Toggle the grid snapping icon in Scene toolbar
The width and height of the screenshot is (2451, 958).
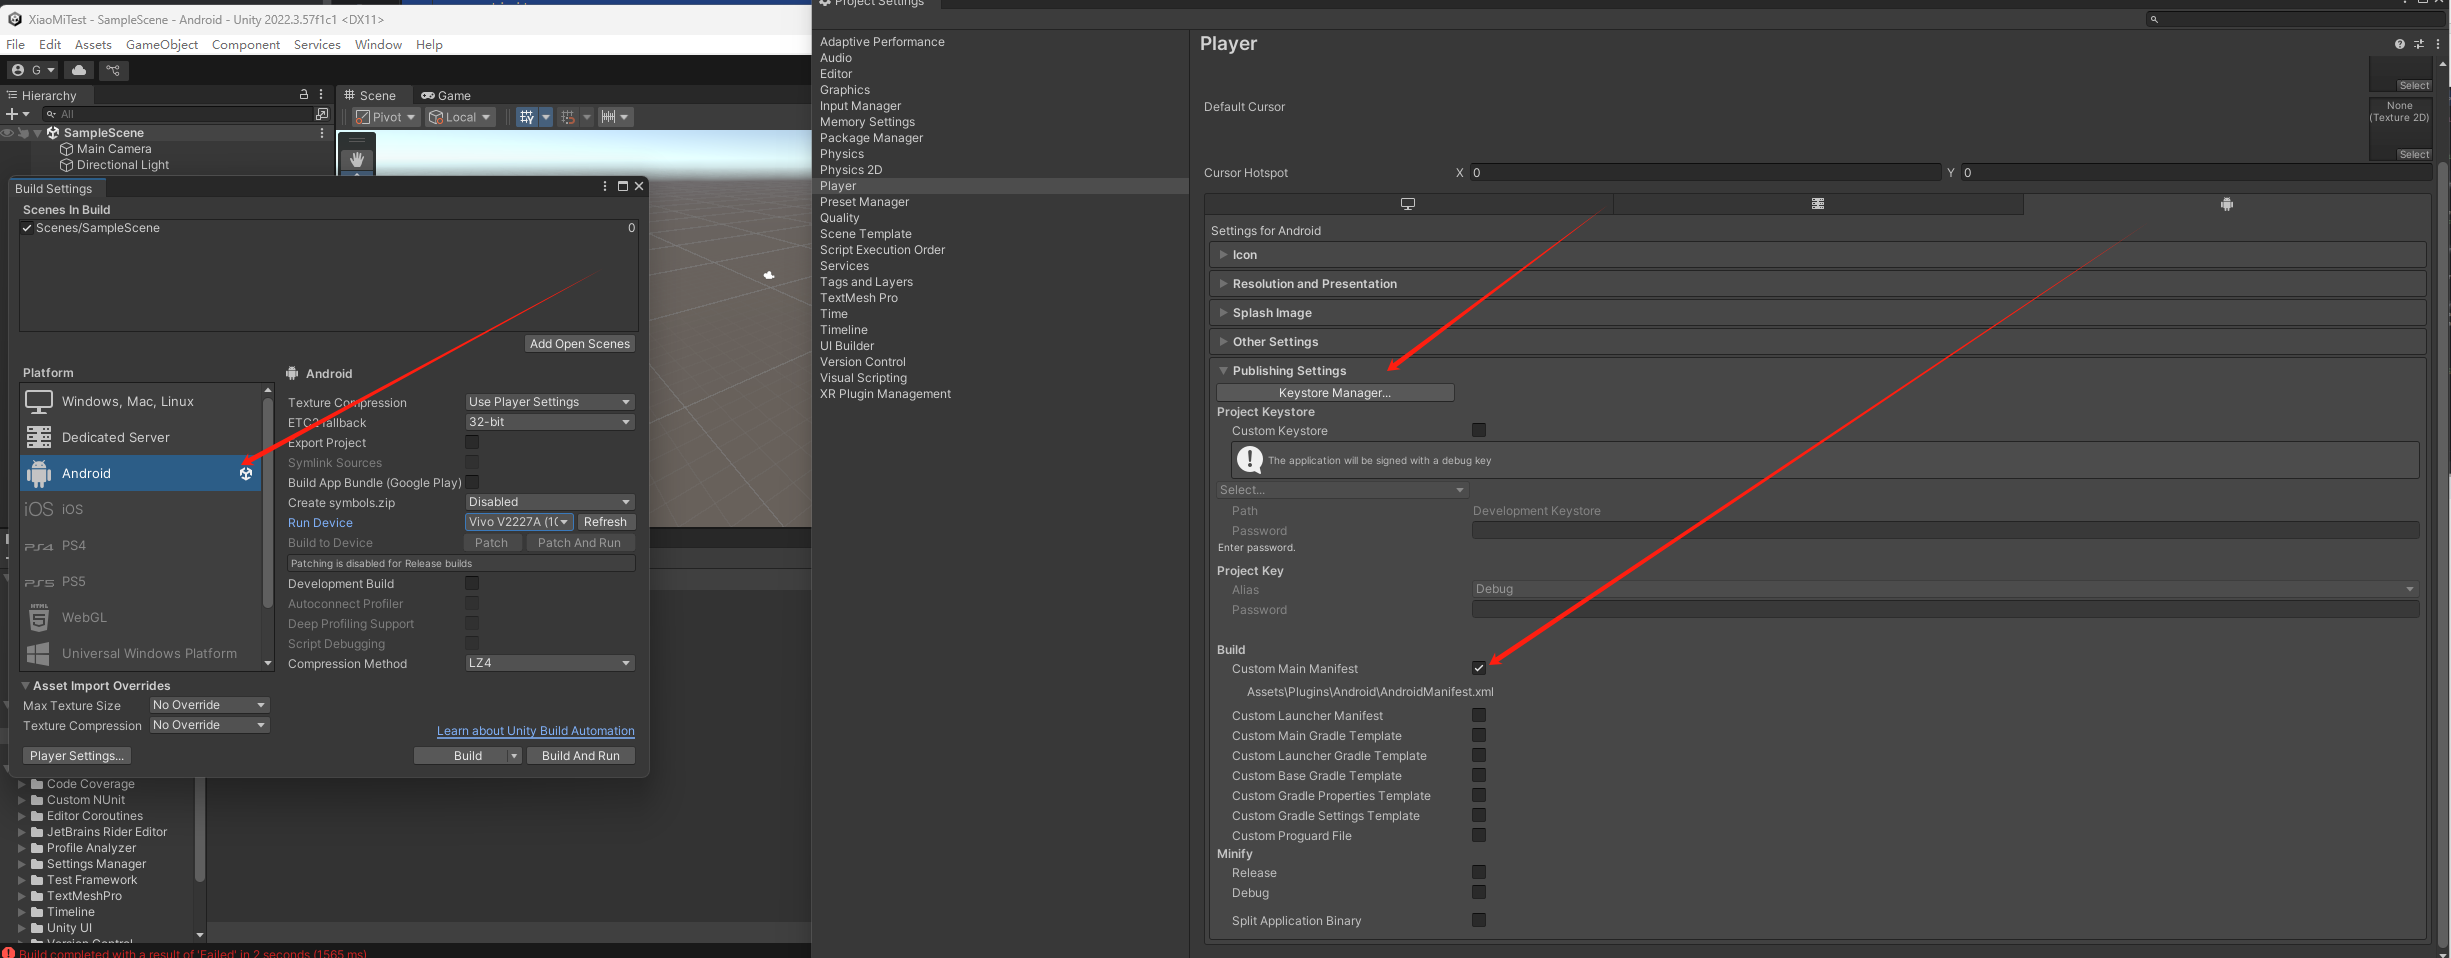527,117
